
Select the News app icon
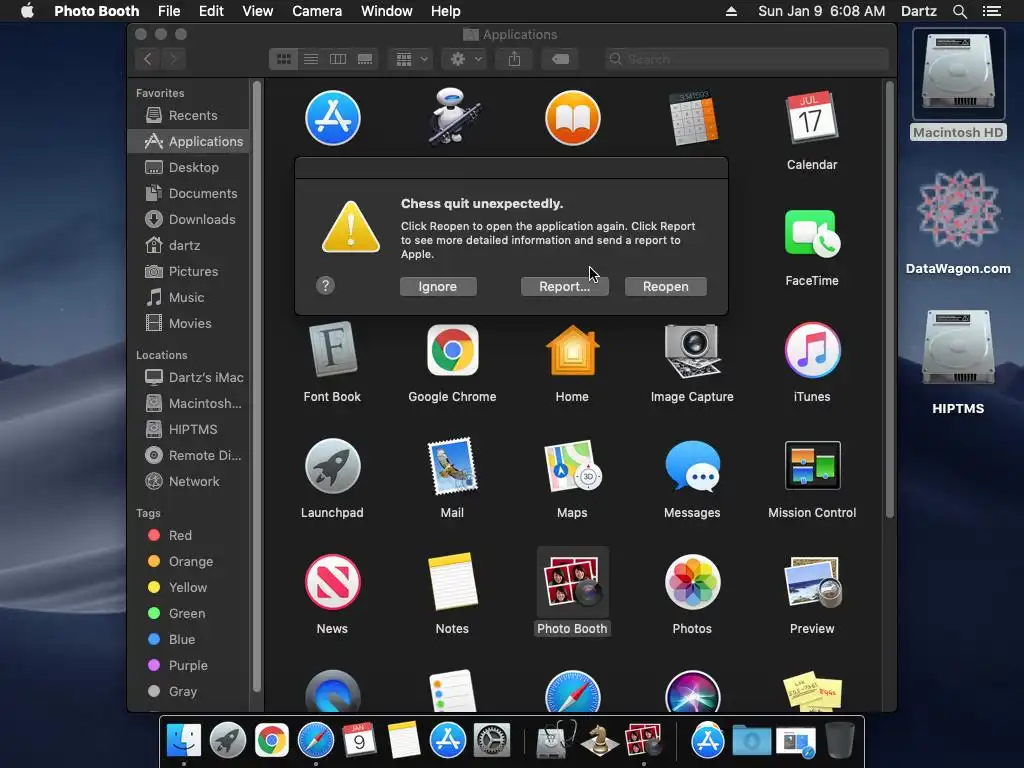point(332,582)
